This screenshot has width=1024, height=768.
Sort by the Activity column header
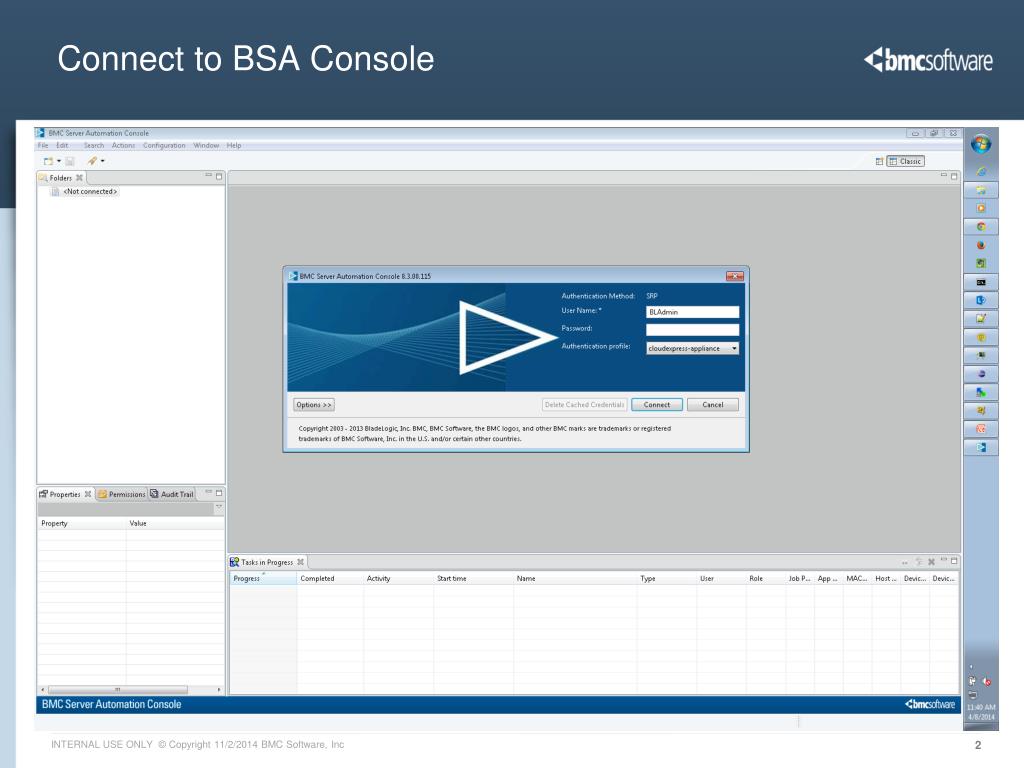398,579
